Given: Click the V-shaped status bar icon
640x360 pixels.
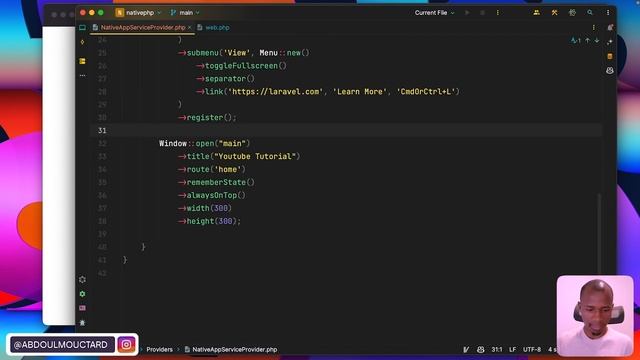Looking at the screenshot, I should tap(466, 350).
